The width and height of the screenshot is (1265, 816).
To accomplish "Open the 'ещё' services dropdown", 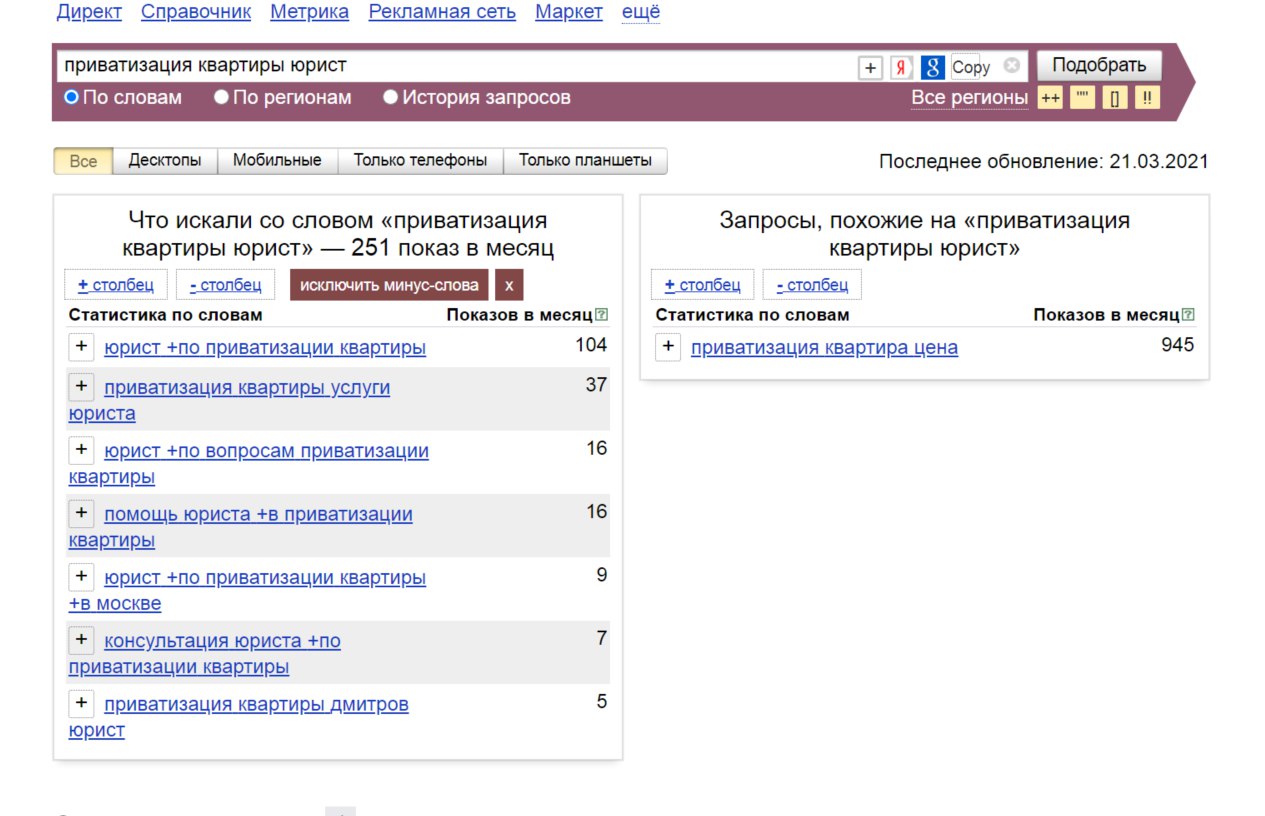I will coord(641,12).
